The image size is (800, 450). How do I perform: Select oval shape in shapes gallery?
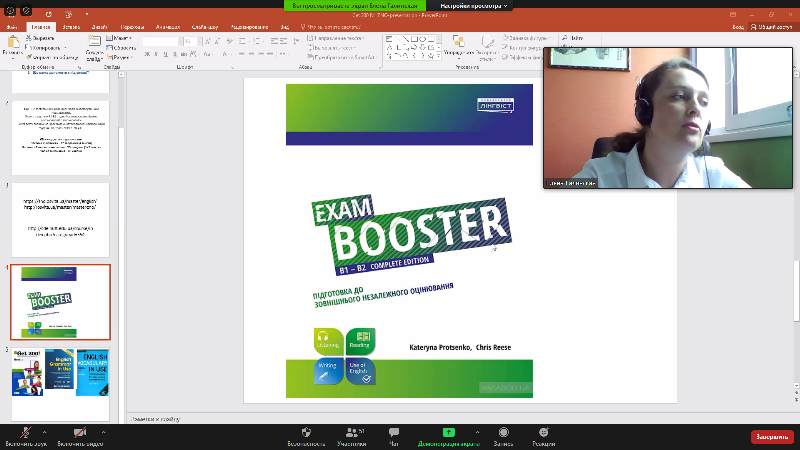423,39
